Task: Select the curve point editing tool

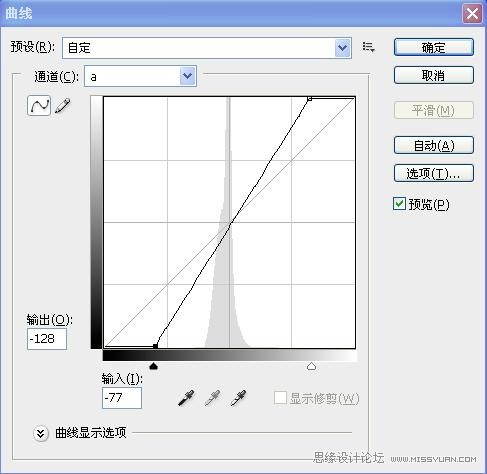Action: 39,105
